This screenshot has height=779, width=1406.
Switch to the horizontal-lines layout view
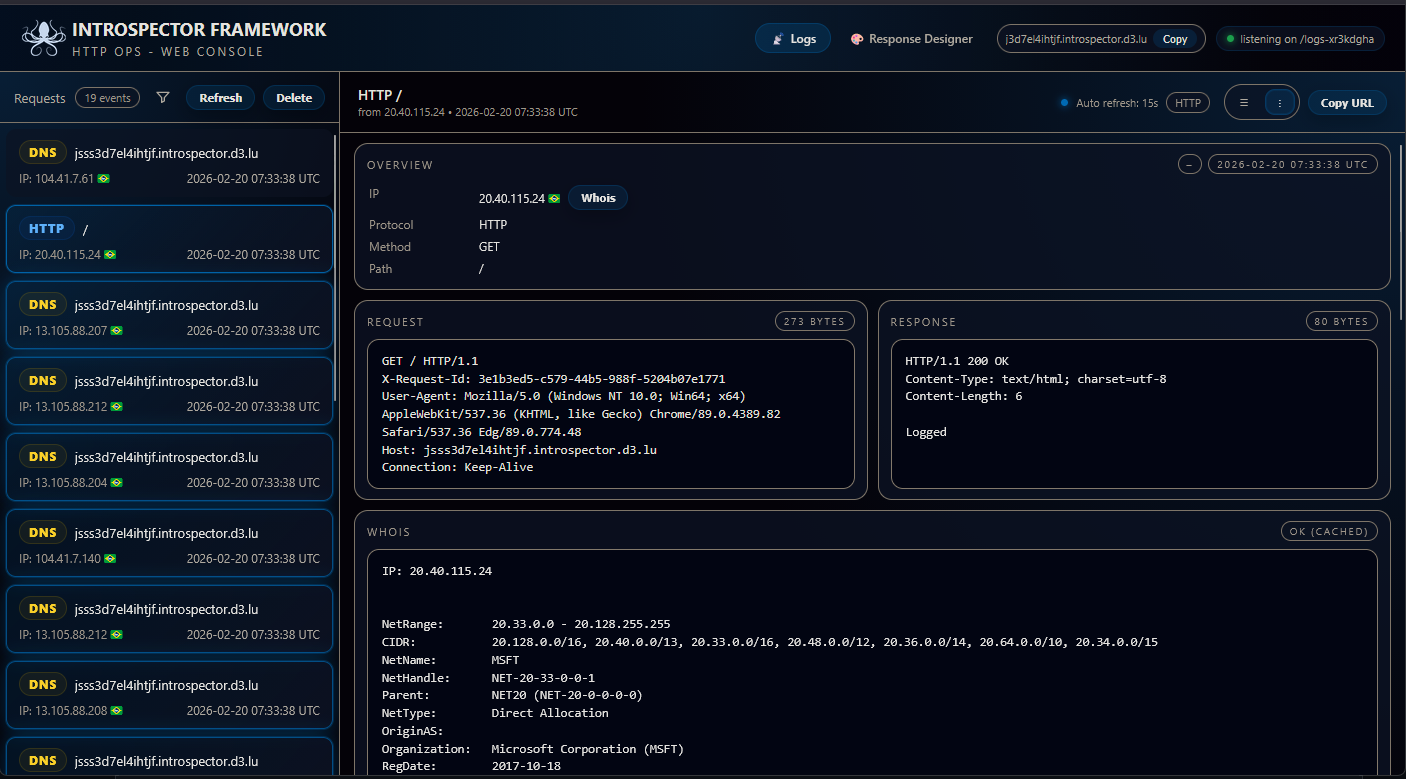click(1244, 102)
